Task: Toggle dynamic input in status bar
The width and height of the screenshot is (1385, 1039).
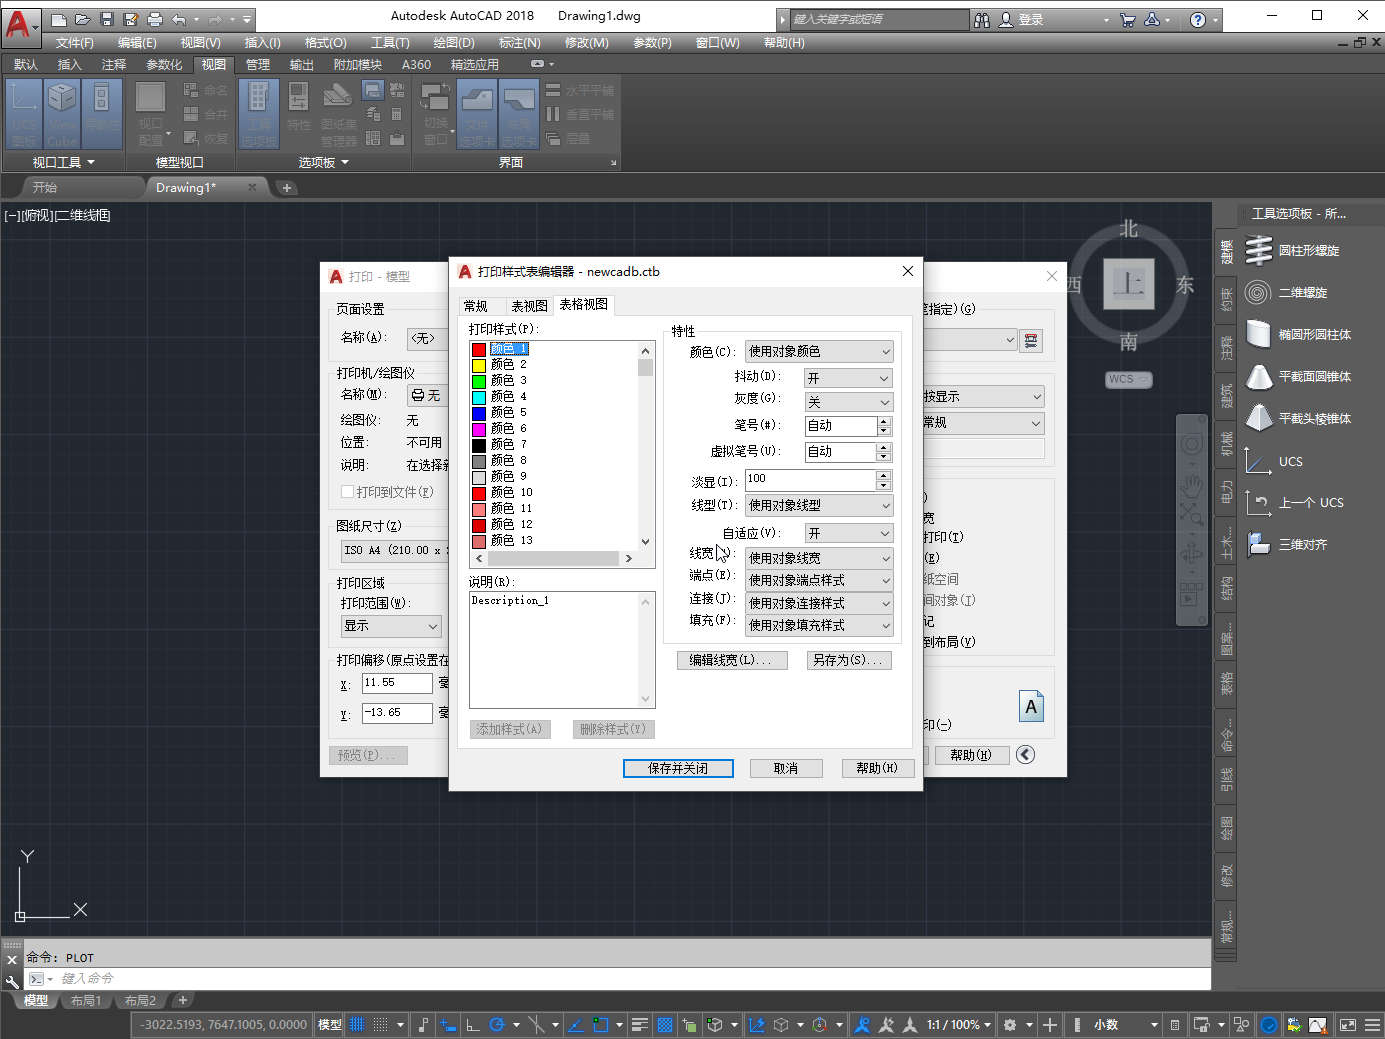Action: [x=448, y=1025]
